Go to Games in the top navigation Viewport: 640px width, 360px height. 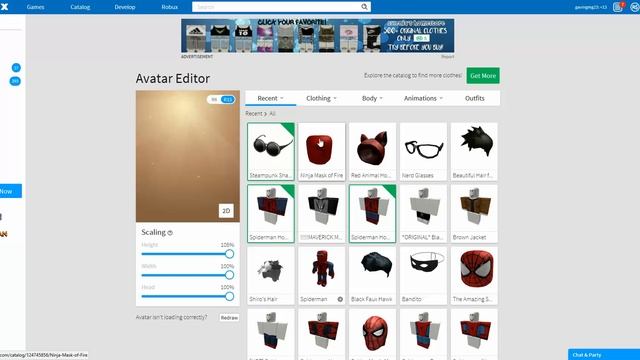tap(36, 7)
